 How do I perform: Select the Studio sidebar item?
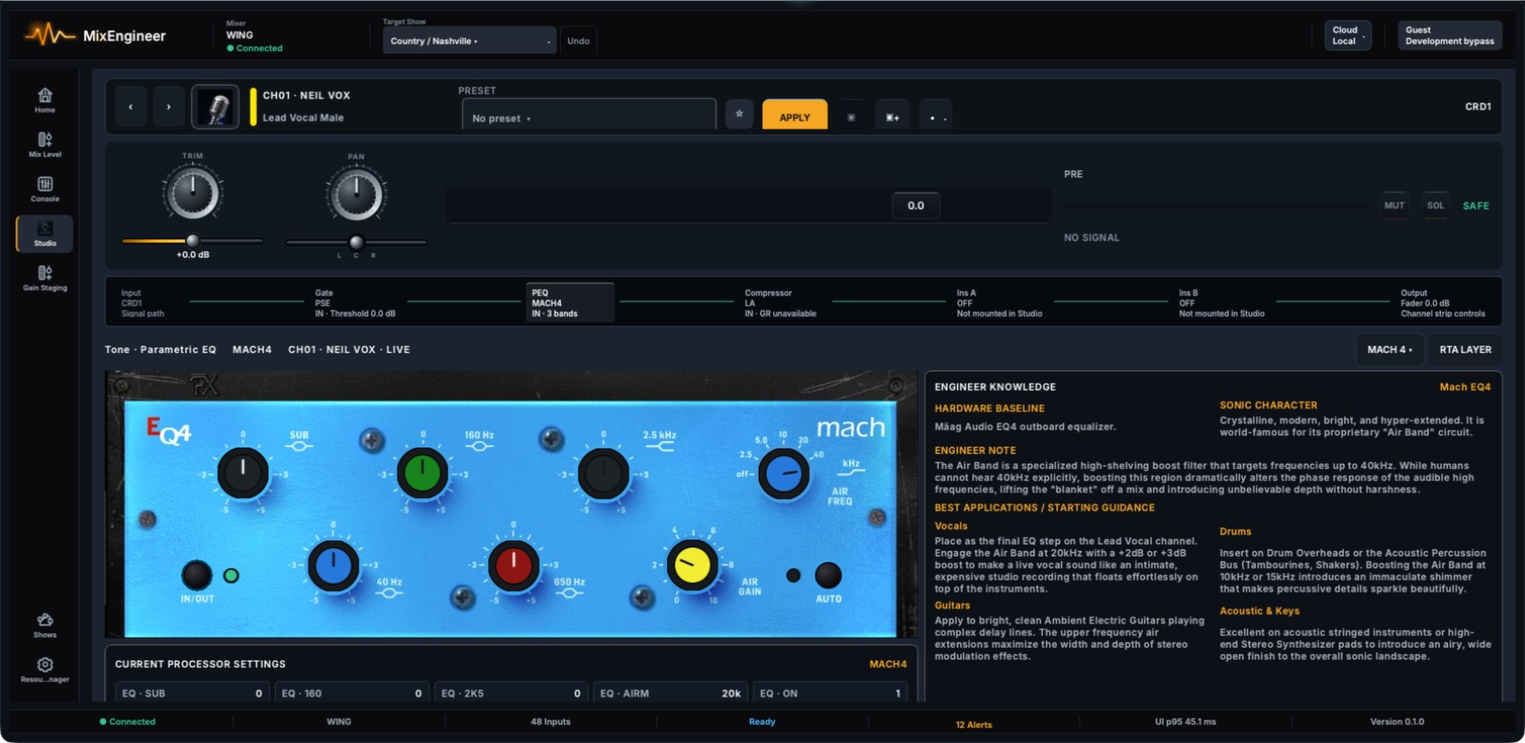coord(45,234)
